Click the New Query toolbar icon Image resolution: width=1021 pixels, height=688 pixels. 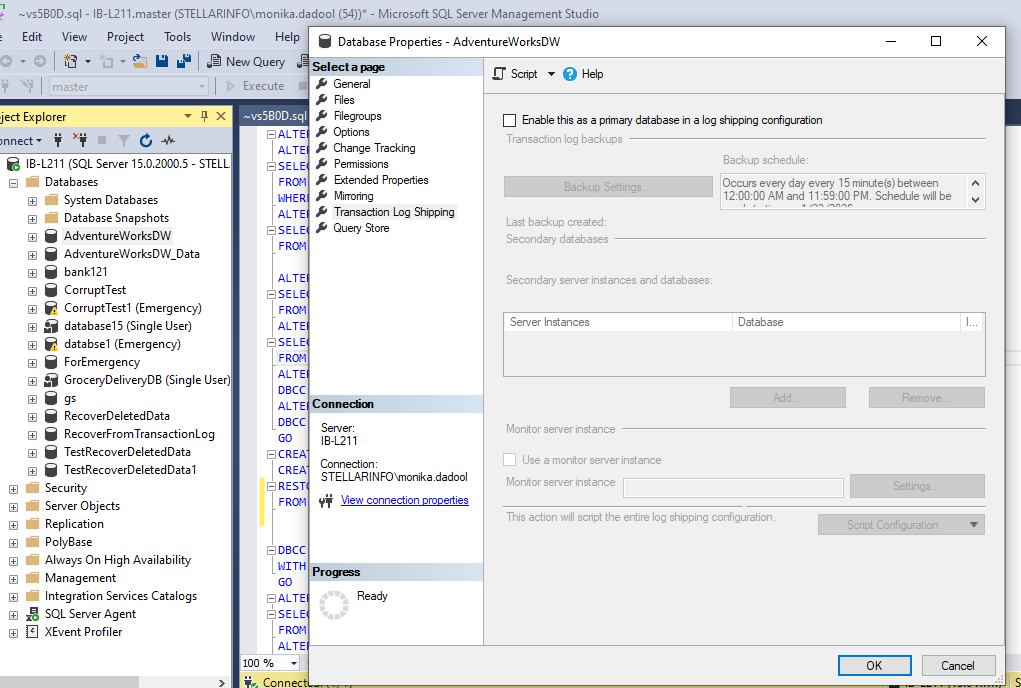point(214,61)
